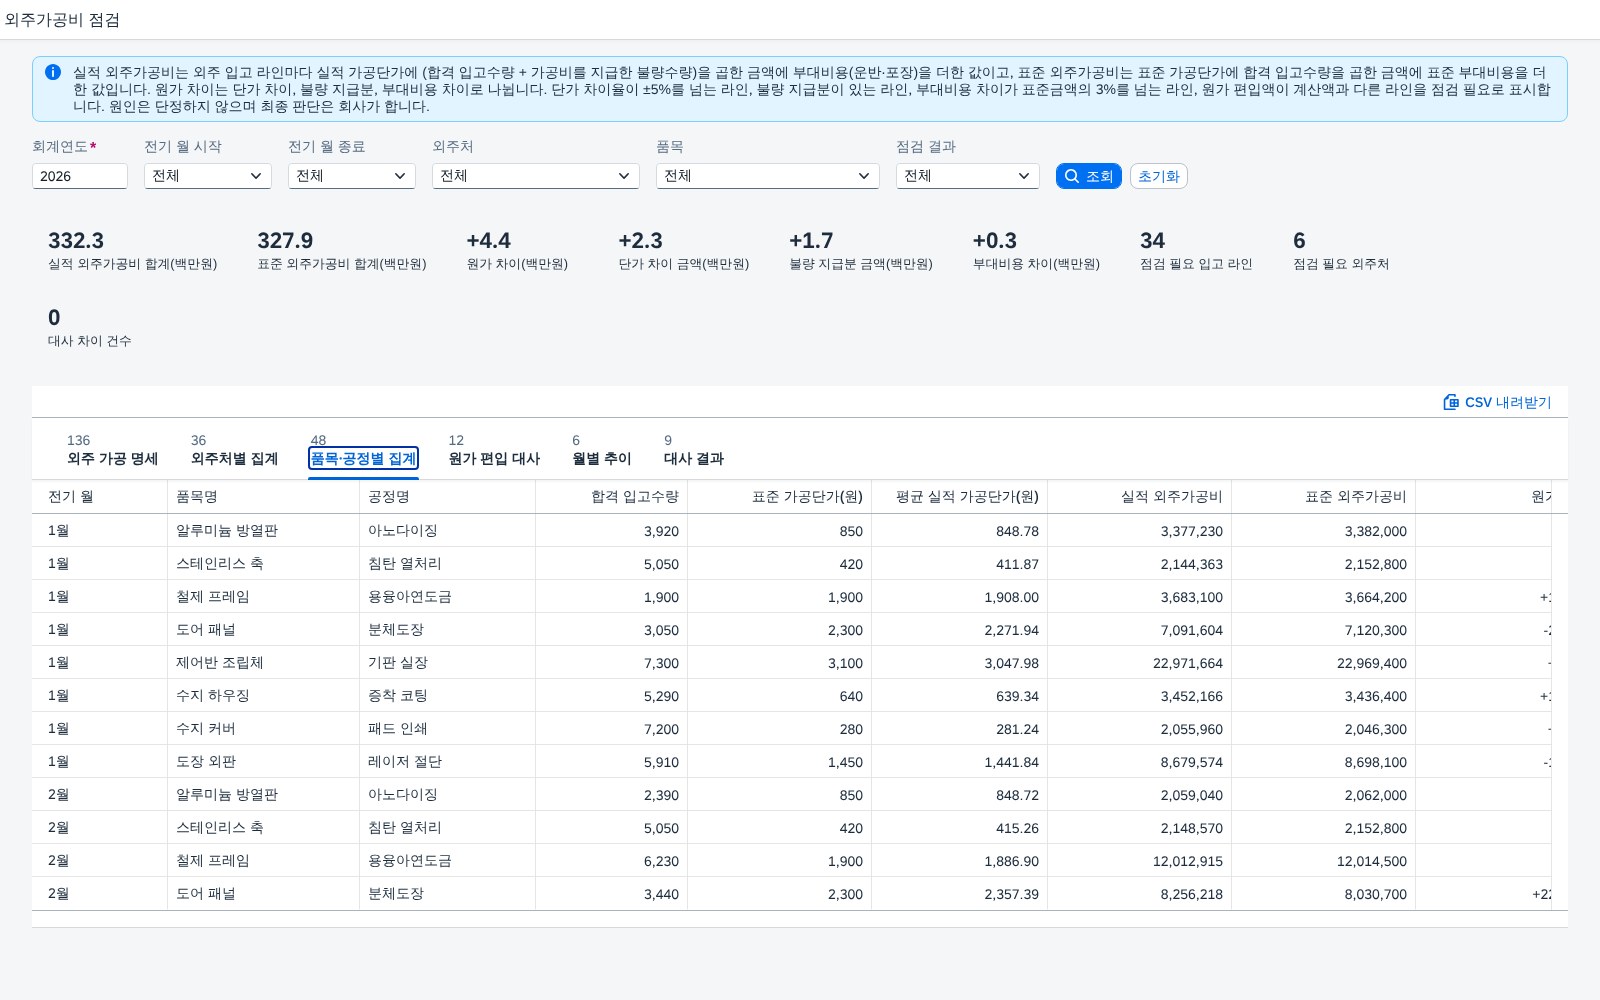Click the 22,971,664 실적 외주가공비 value
Viewport: 1600px width, 1000px height.
click(x=1140, y=663)
